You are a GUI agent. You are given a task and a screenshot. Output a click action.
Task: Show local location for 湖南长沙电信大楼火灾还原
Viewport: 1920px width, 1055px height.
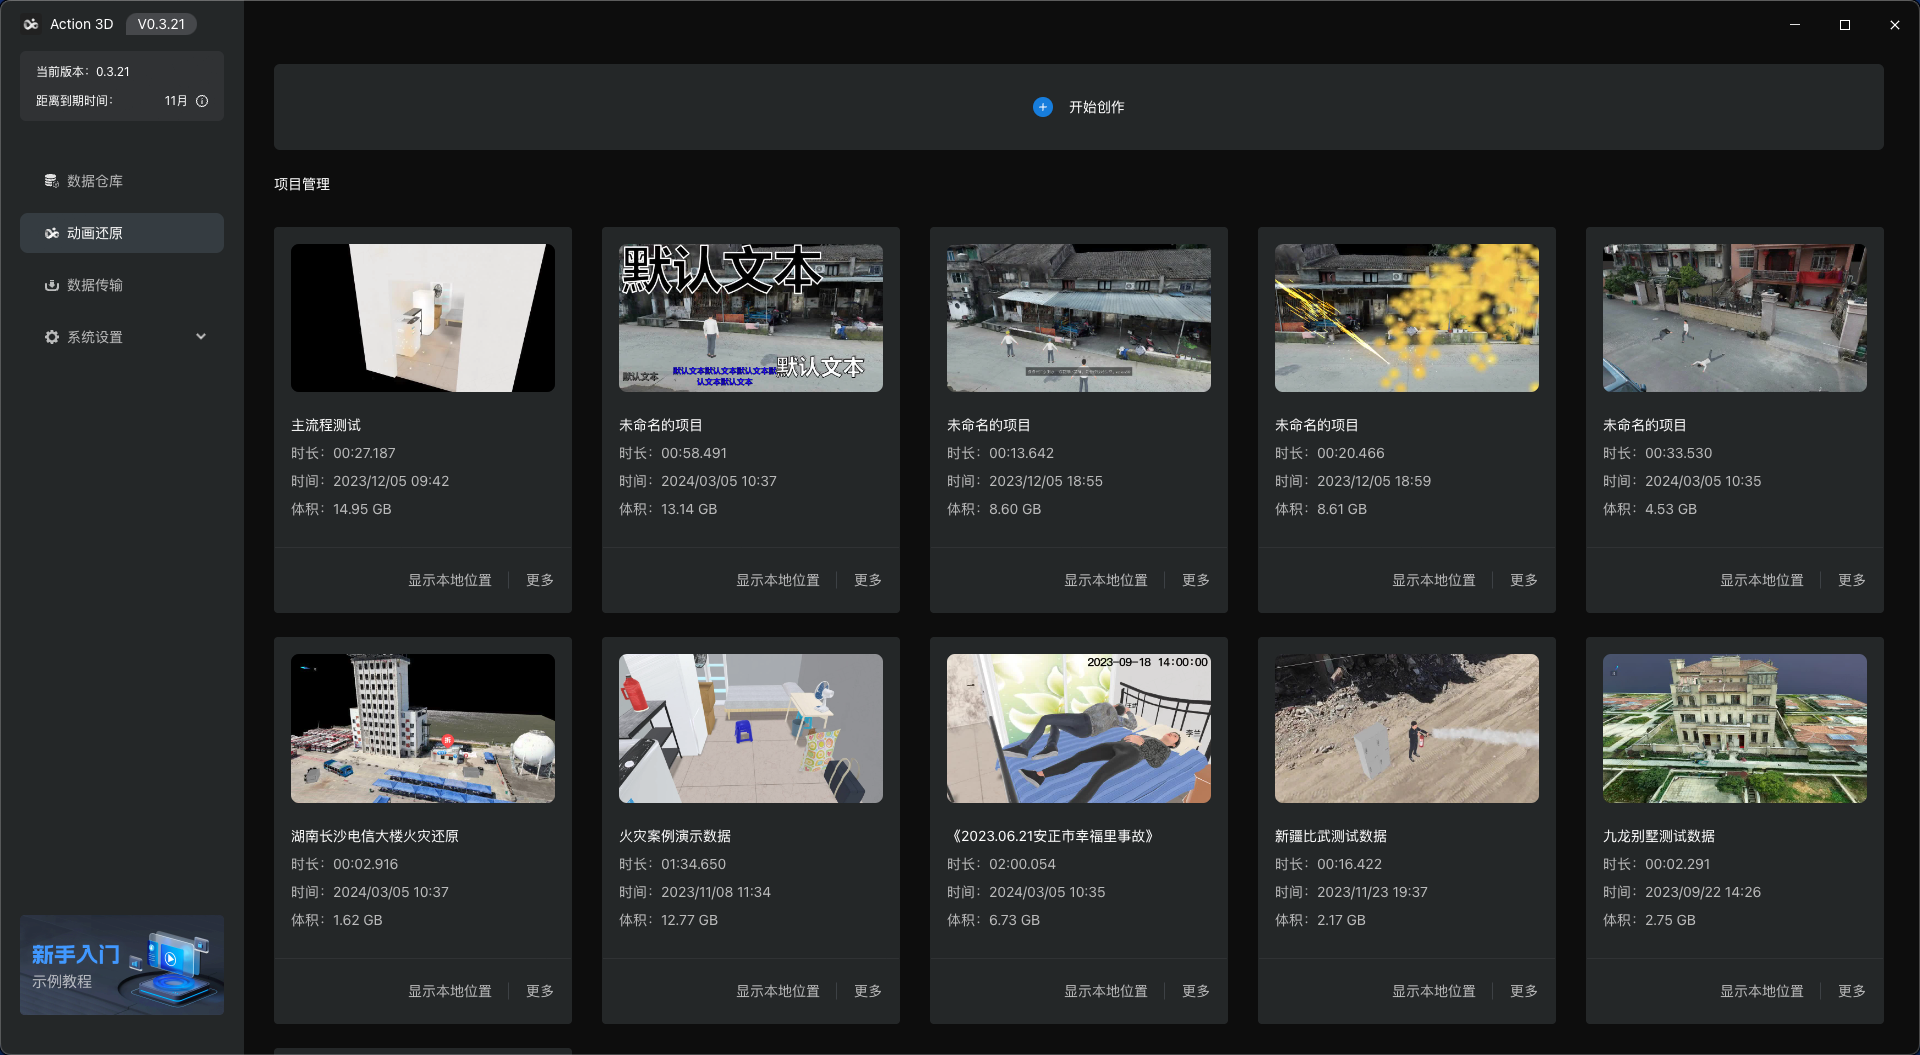449,991
